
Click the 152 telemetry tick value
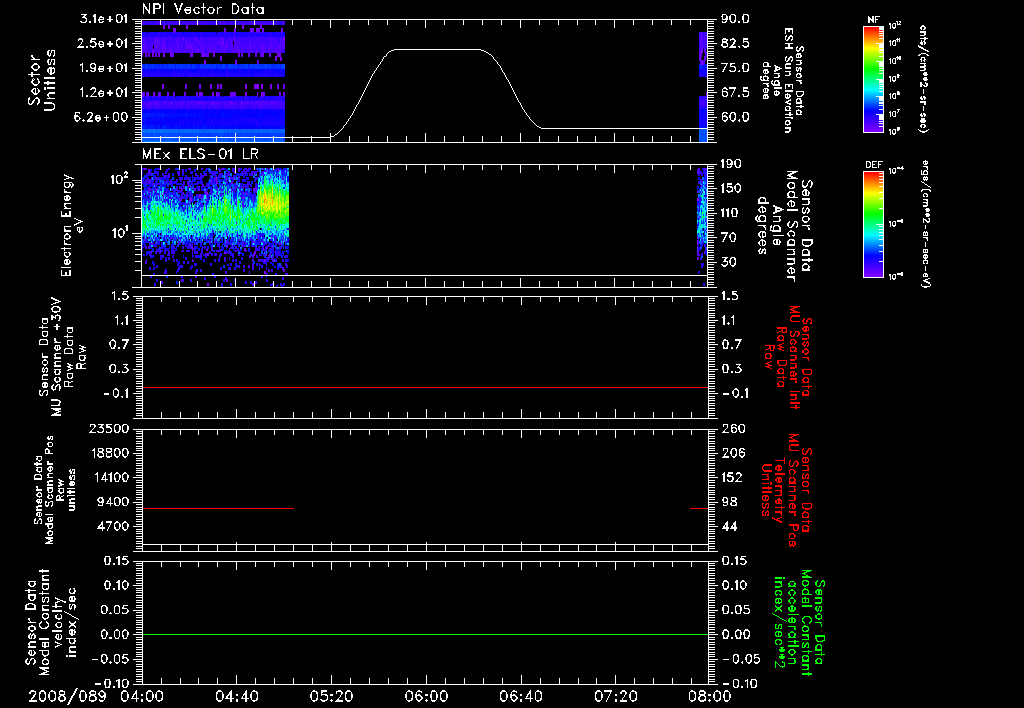pos(733,477)
